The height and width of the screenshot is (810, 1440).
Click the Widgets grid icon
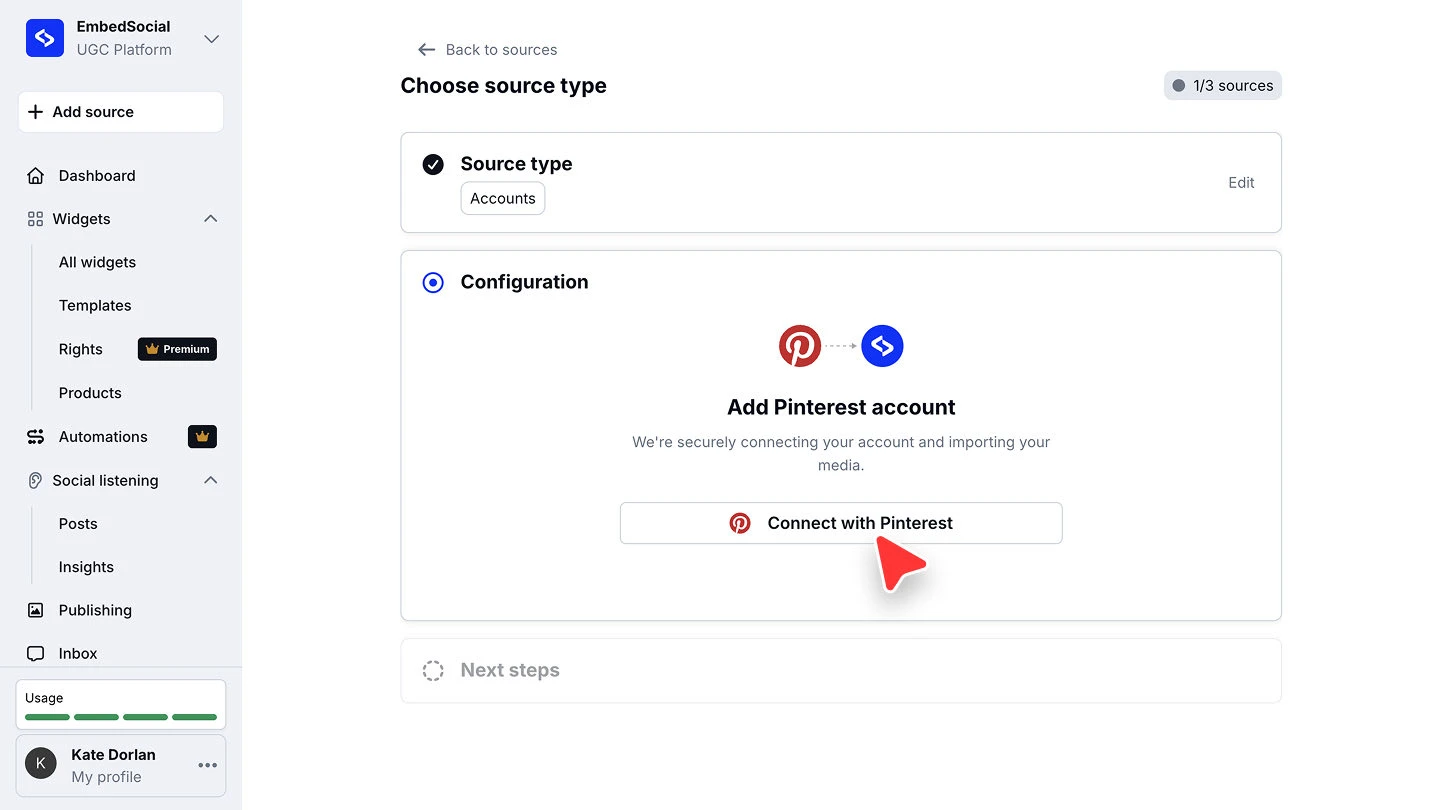[x=35, y=219]
